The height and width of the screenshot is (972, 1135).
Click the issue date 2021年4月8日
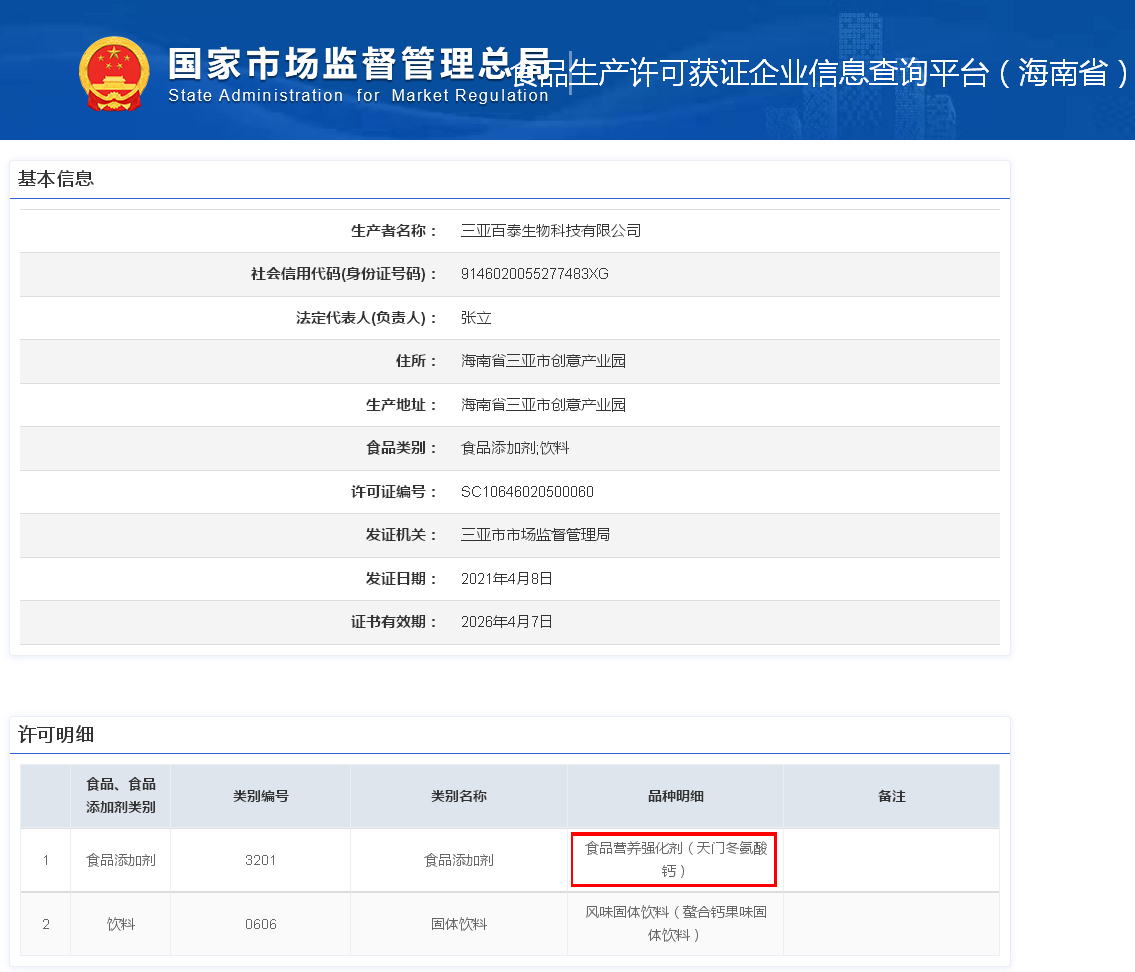point(506,579)
